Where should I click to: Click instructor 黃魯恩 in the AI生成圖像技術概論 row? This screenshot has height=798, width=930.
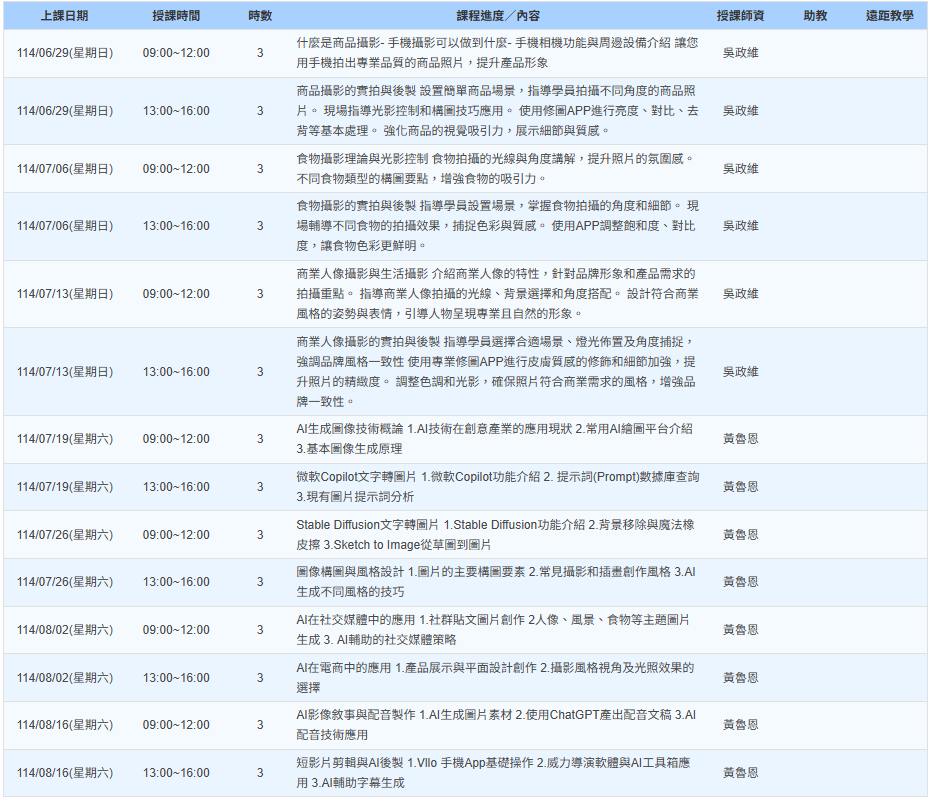pos(740,439)
